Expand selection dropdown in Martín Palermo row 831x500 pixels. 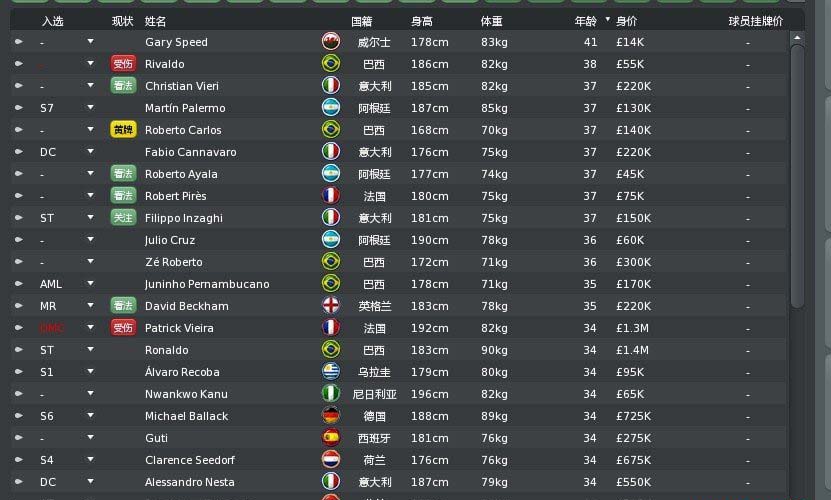click(90, 107)
